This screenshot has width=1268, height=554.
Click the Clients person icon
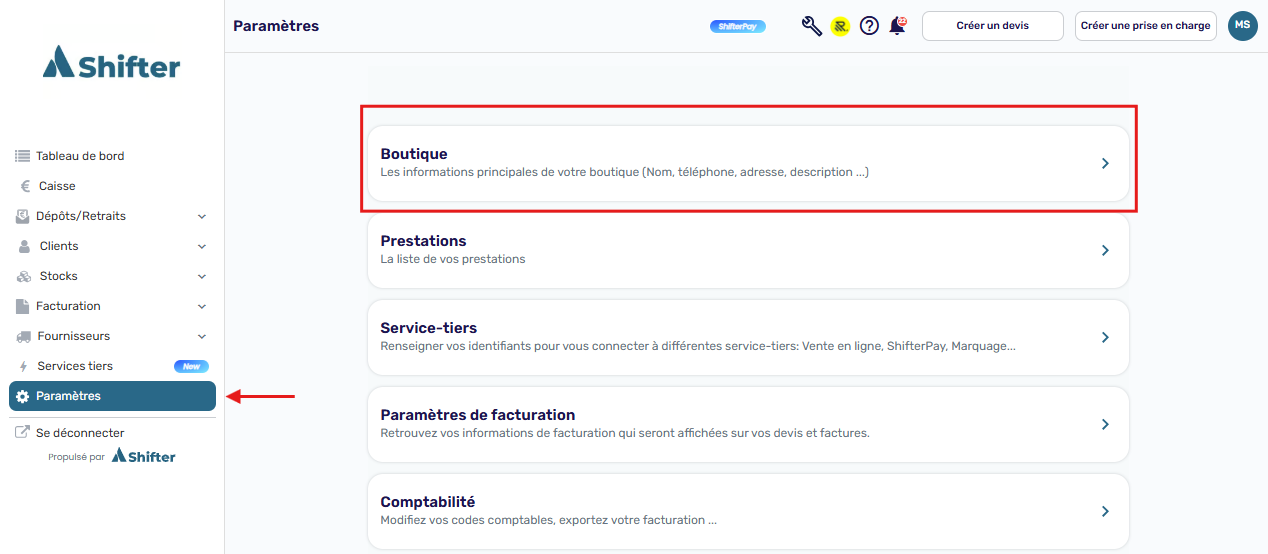pyautogui.click(x=25, y=246)
